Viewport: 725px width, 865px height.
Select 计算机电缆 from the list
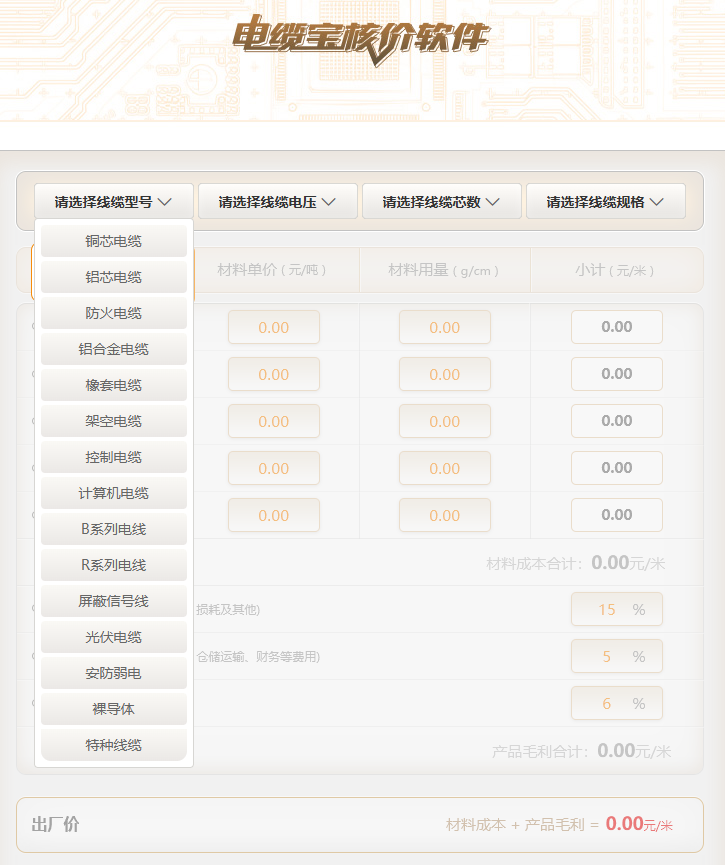[x=114, y=493]
